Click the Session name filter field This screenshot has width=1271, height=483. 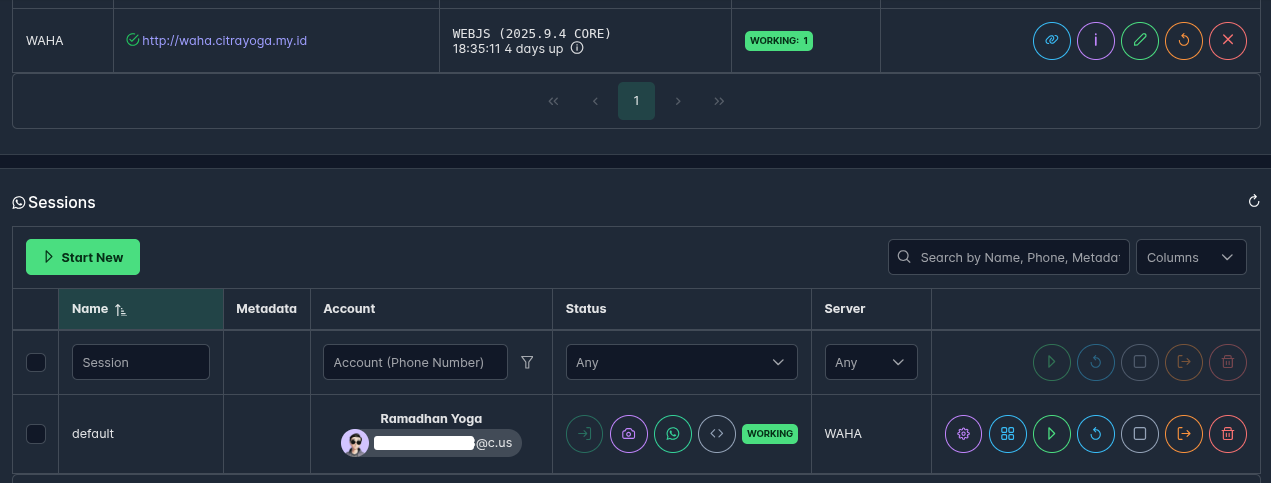[x=141, y=362]
